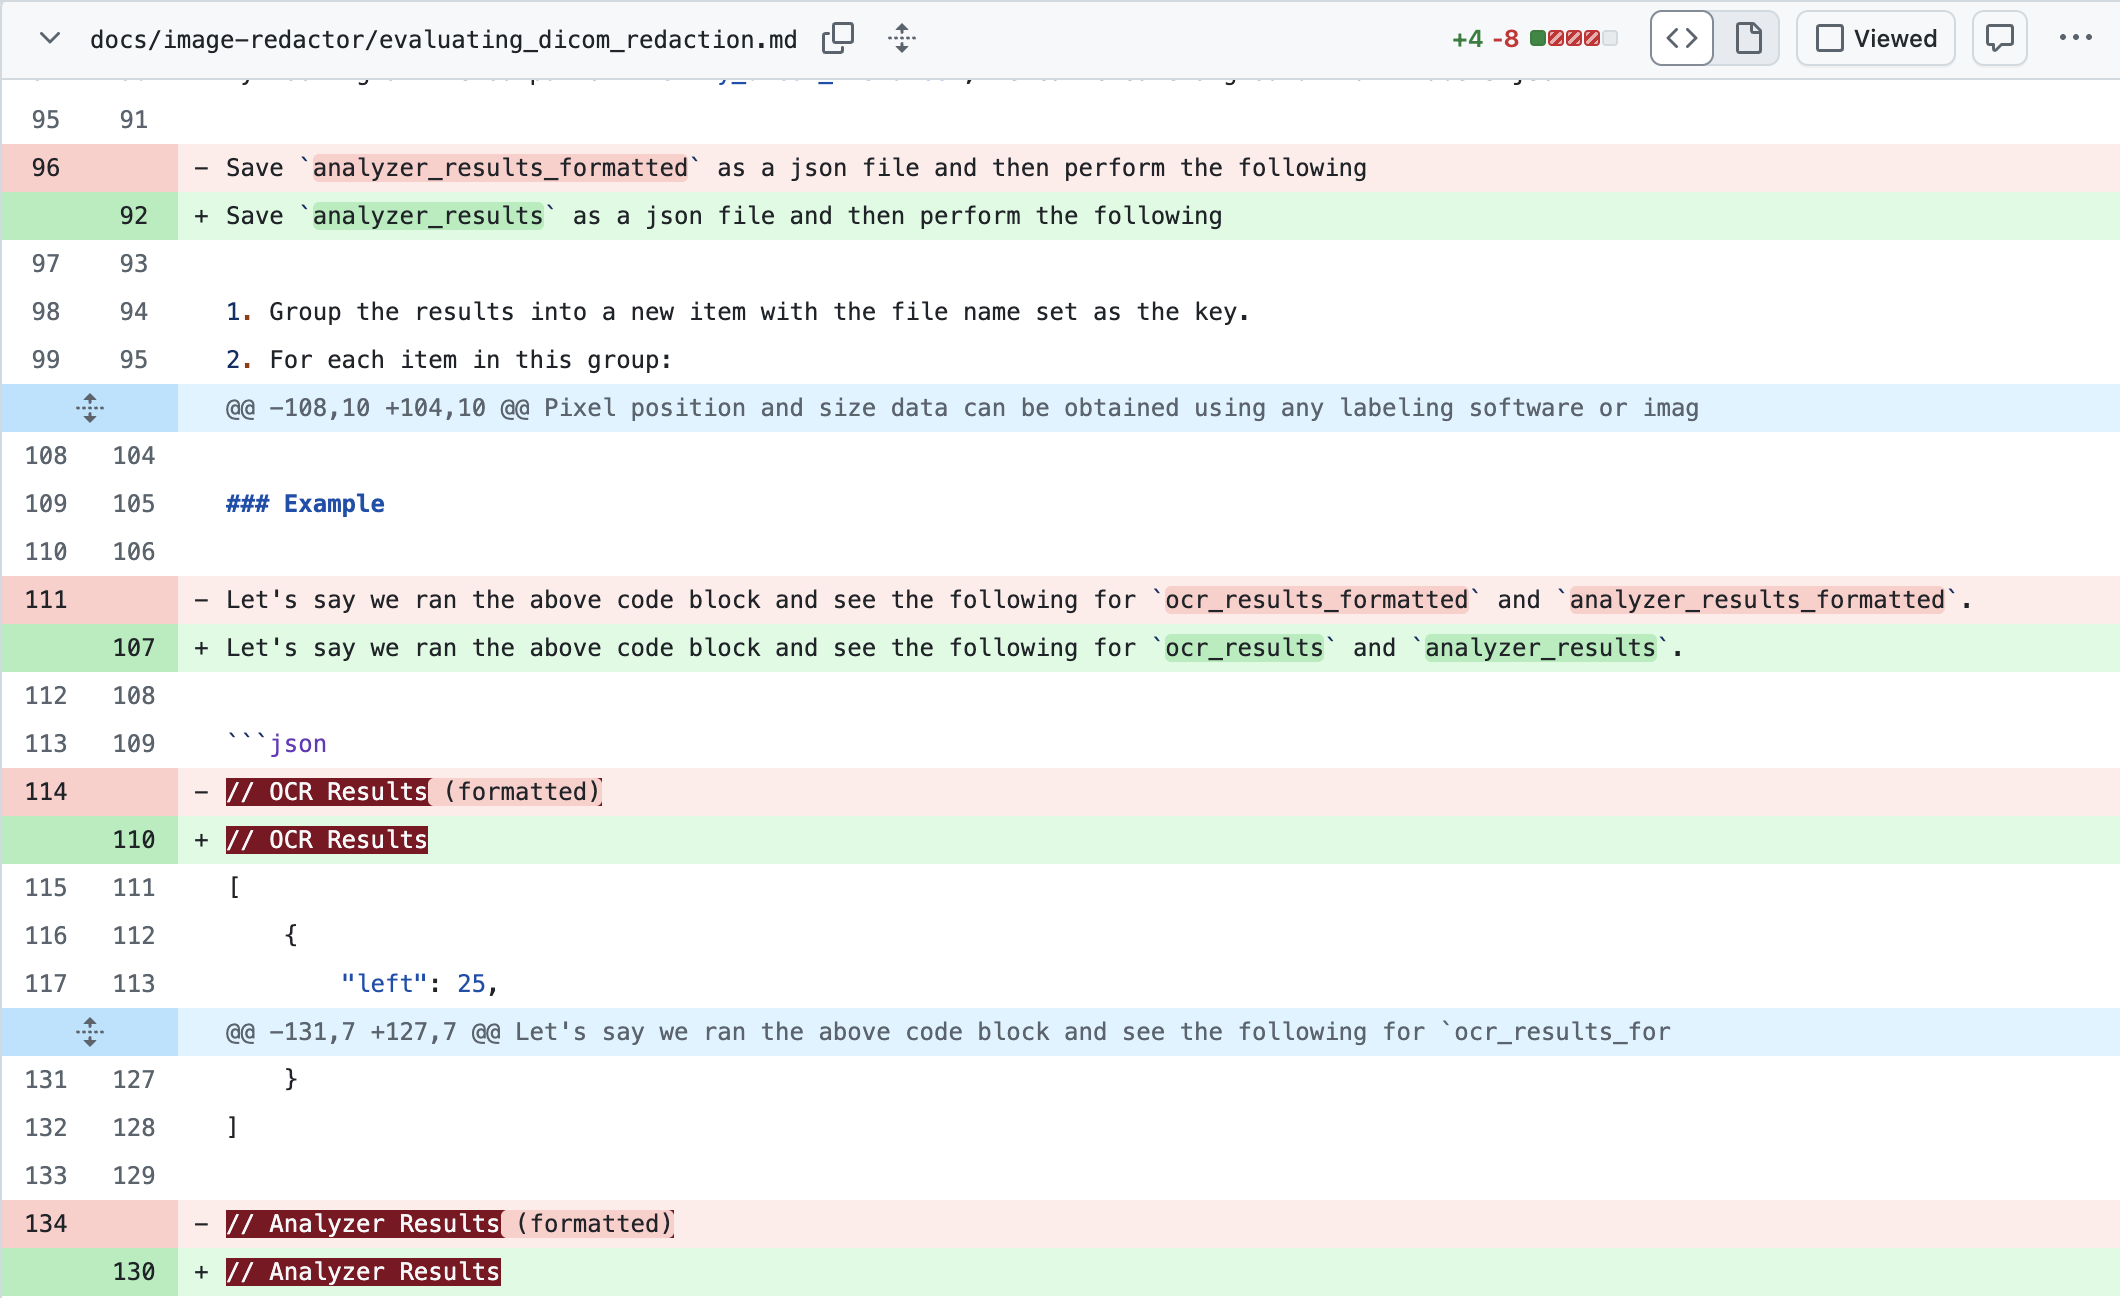
Task: Click added line number 130
Action: [x=134, y=1272]
